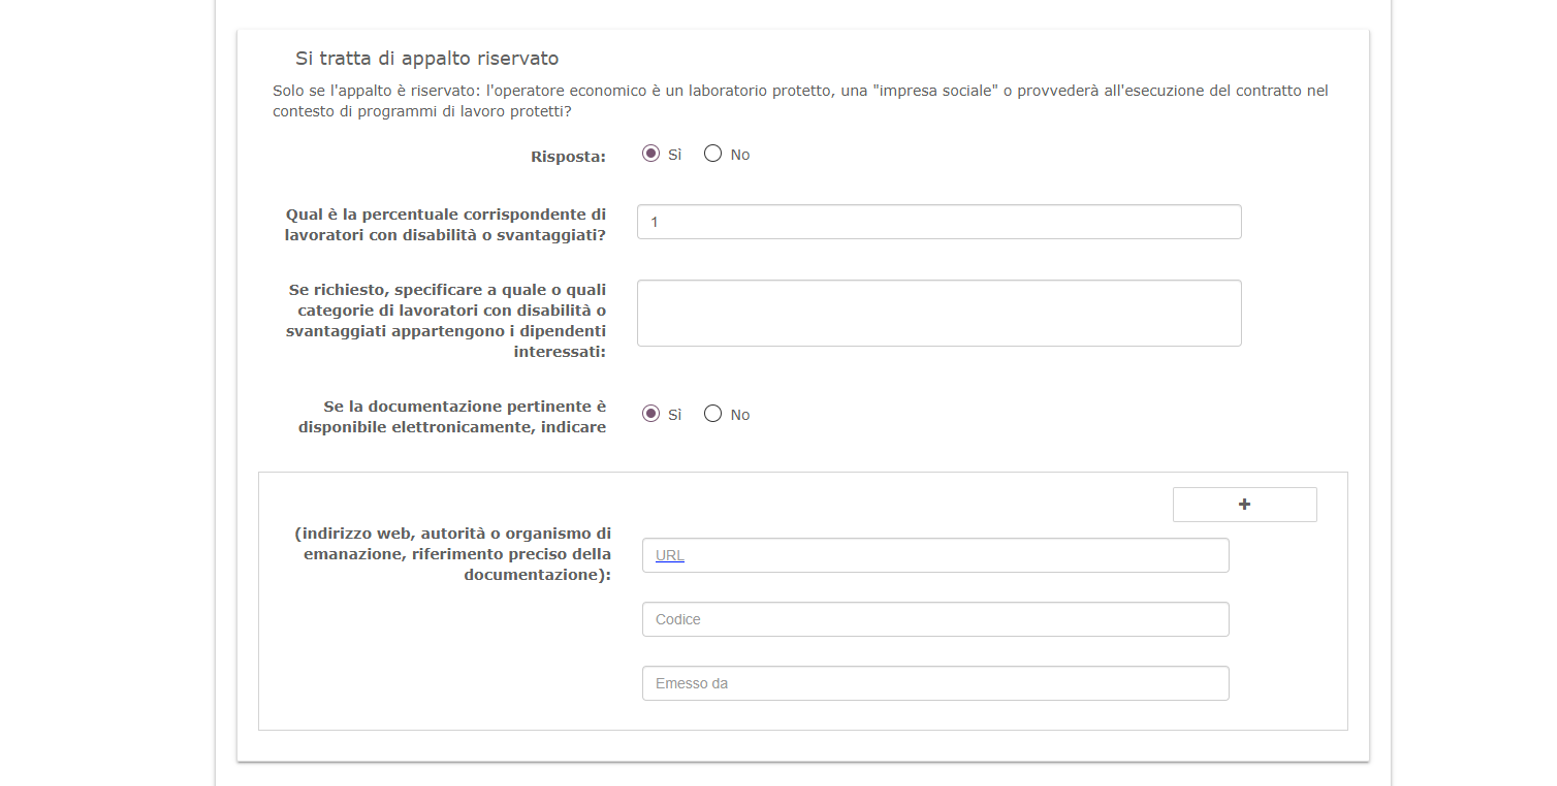Choose "Sì" for documentazione disponibile elettronicamente
Screen dimensions: 1557x786
[651, 414]
